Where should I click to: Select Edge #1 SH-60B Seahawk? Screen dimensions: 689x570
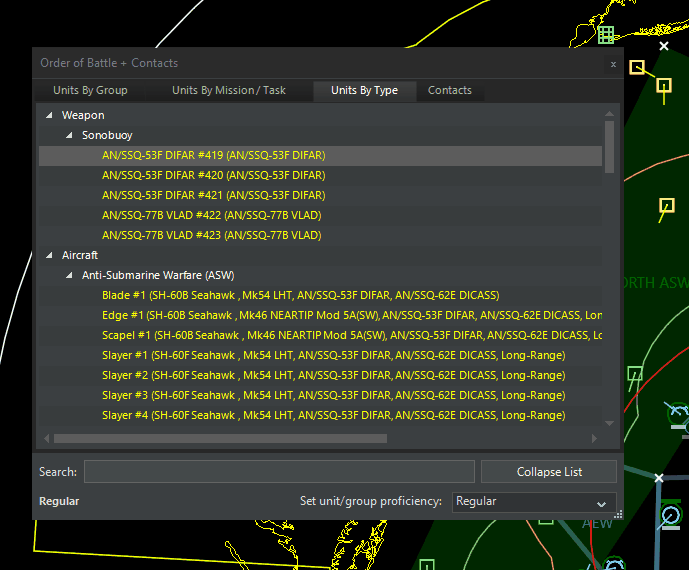point(320,316)
